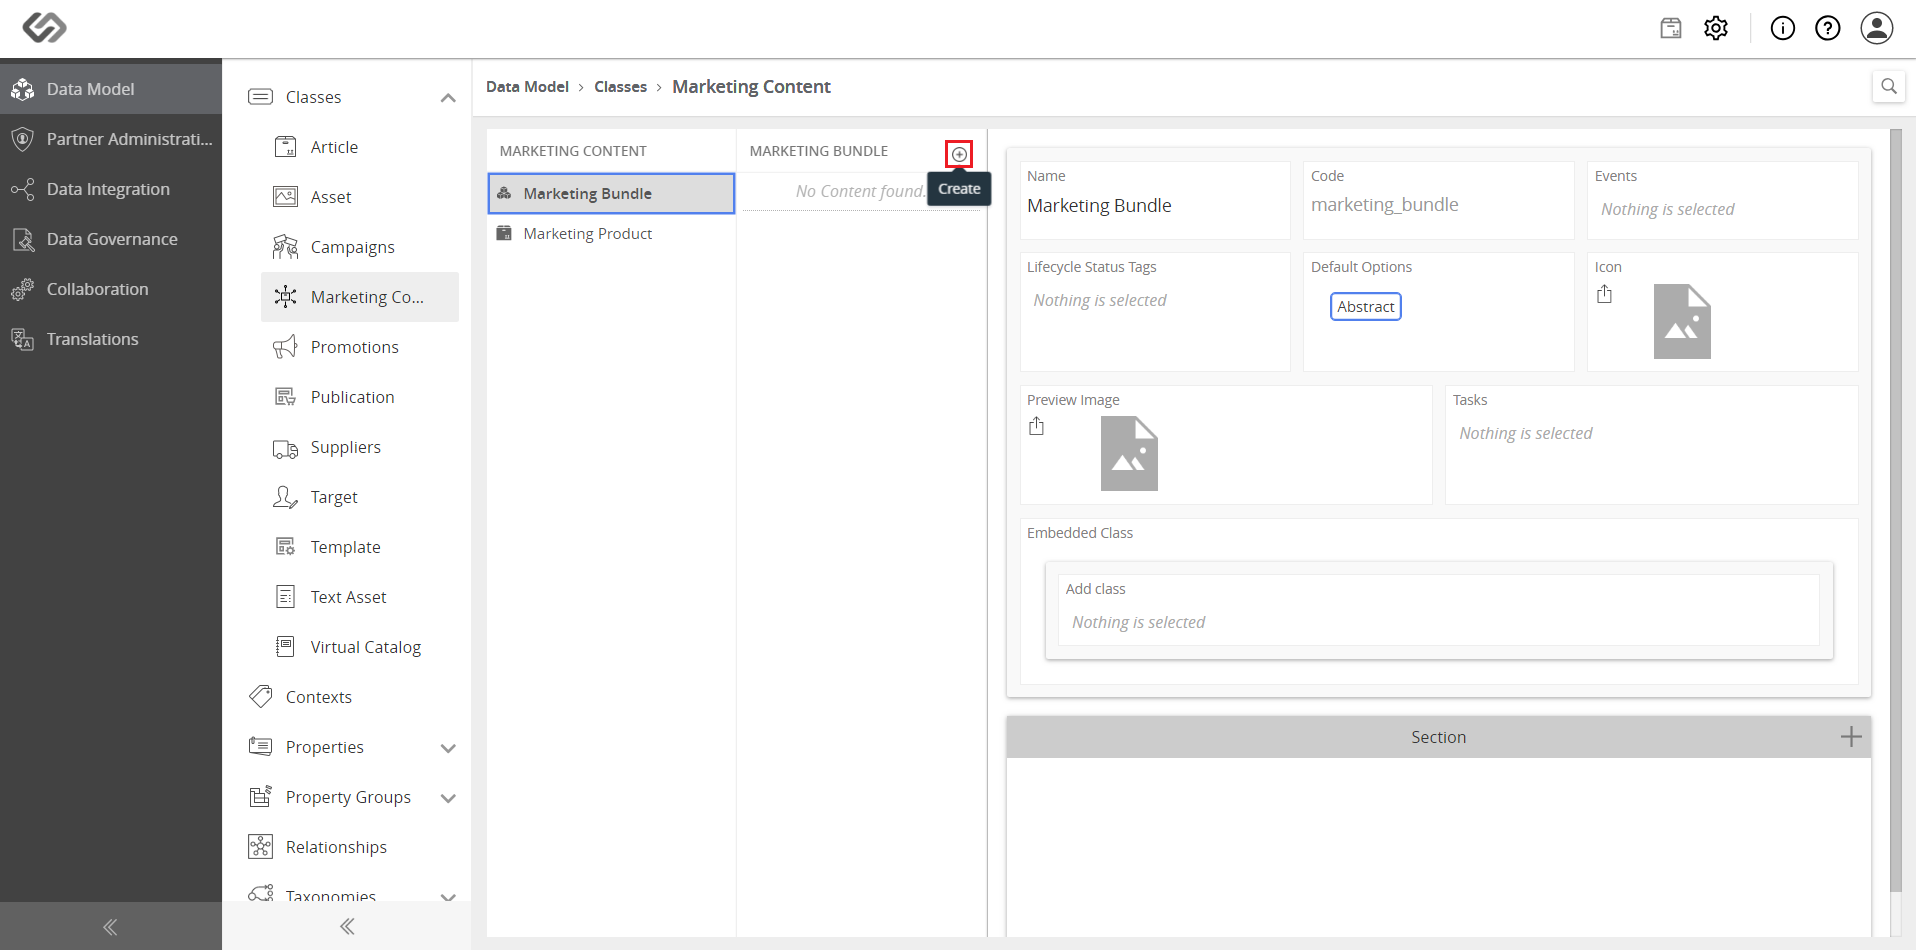Select the Marketing Bundle row
The image size is (1916, 950).
coord(611,193)
